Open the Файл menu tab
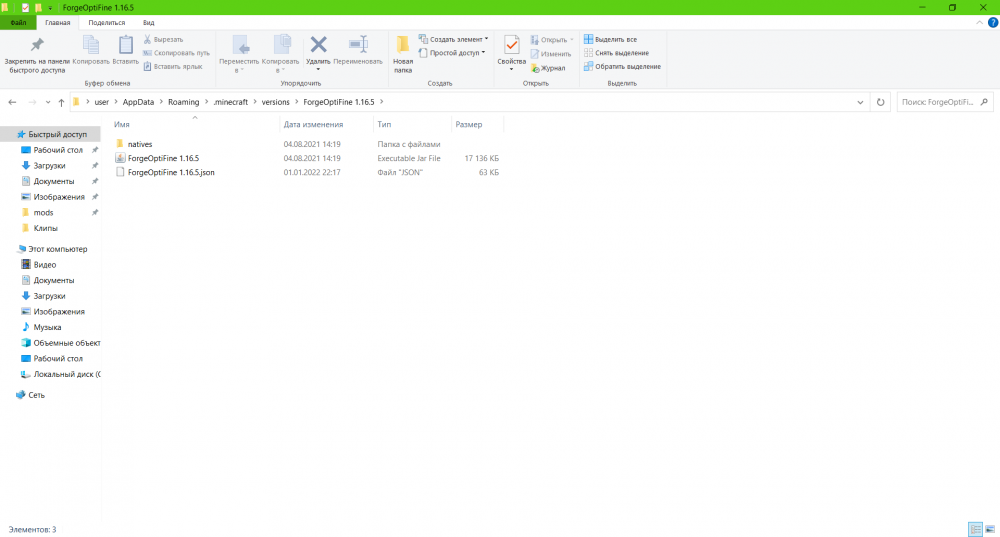The image size is (1000, 537). [18, 22]
